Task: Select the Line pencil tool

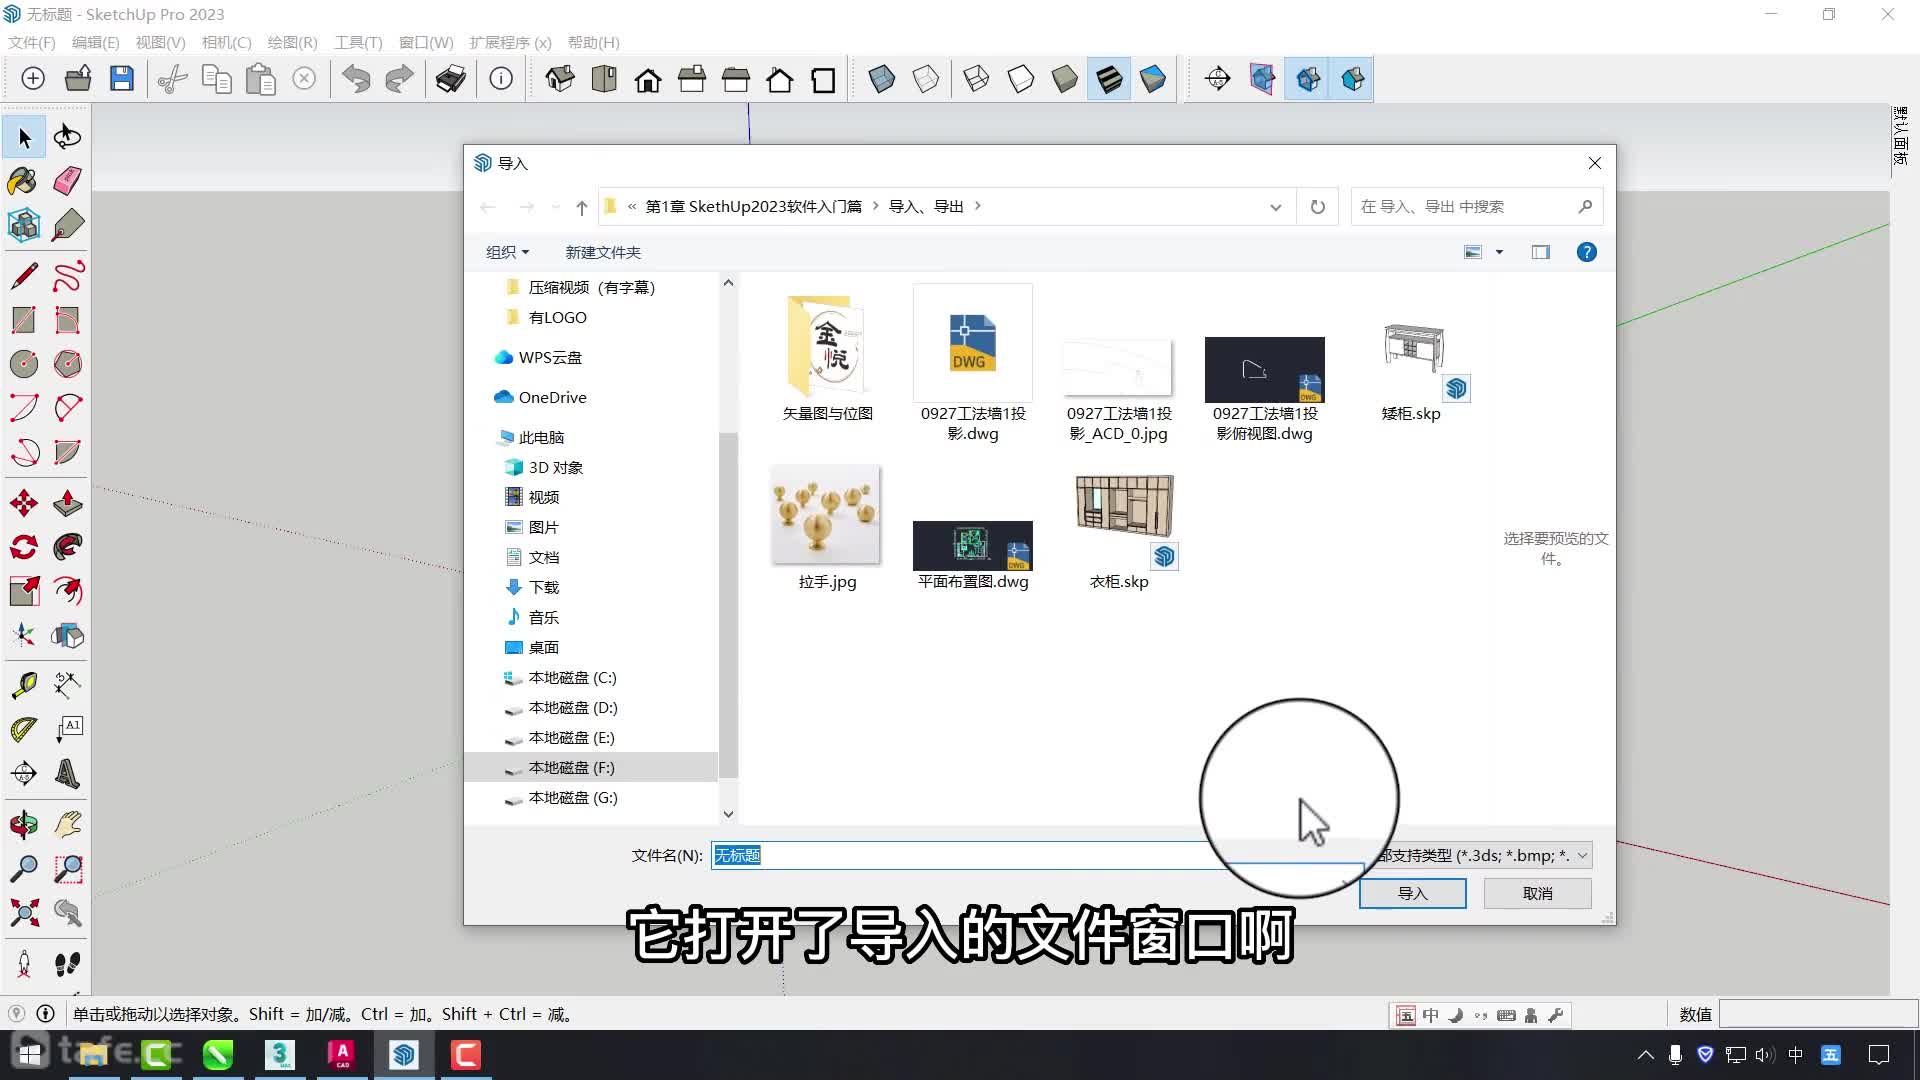Action: 24,275
